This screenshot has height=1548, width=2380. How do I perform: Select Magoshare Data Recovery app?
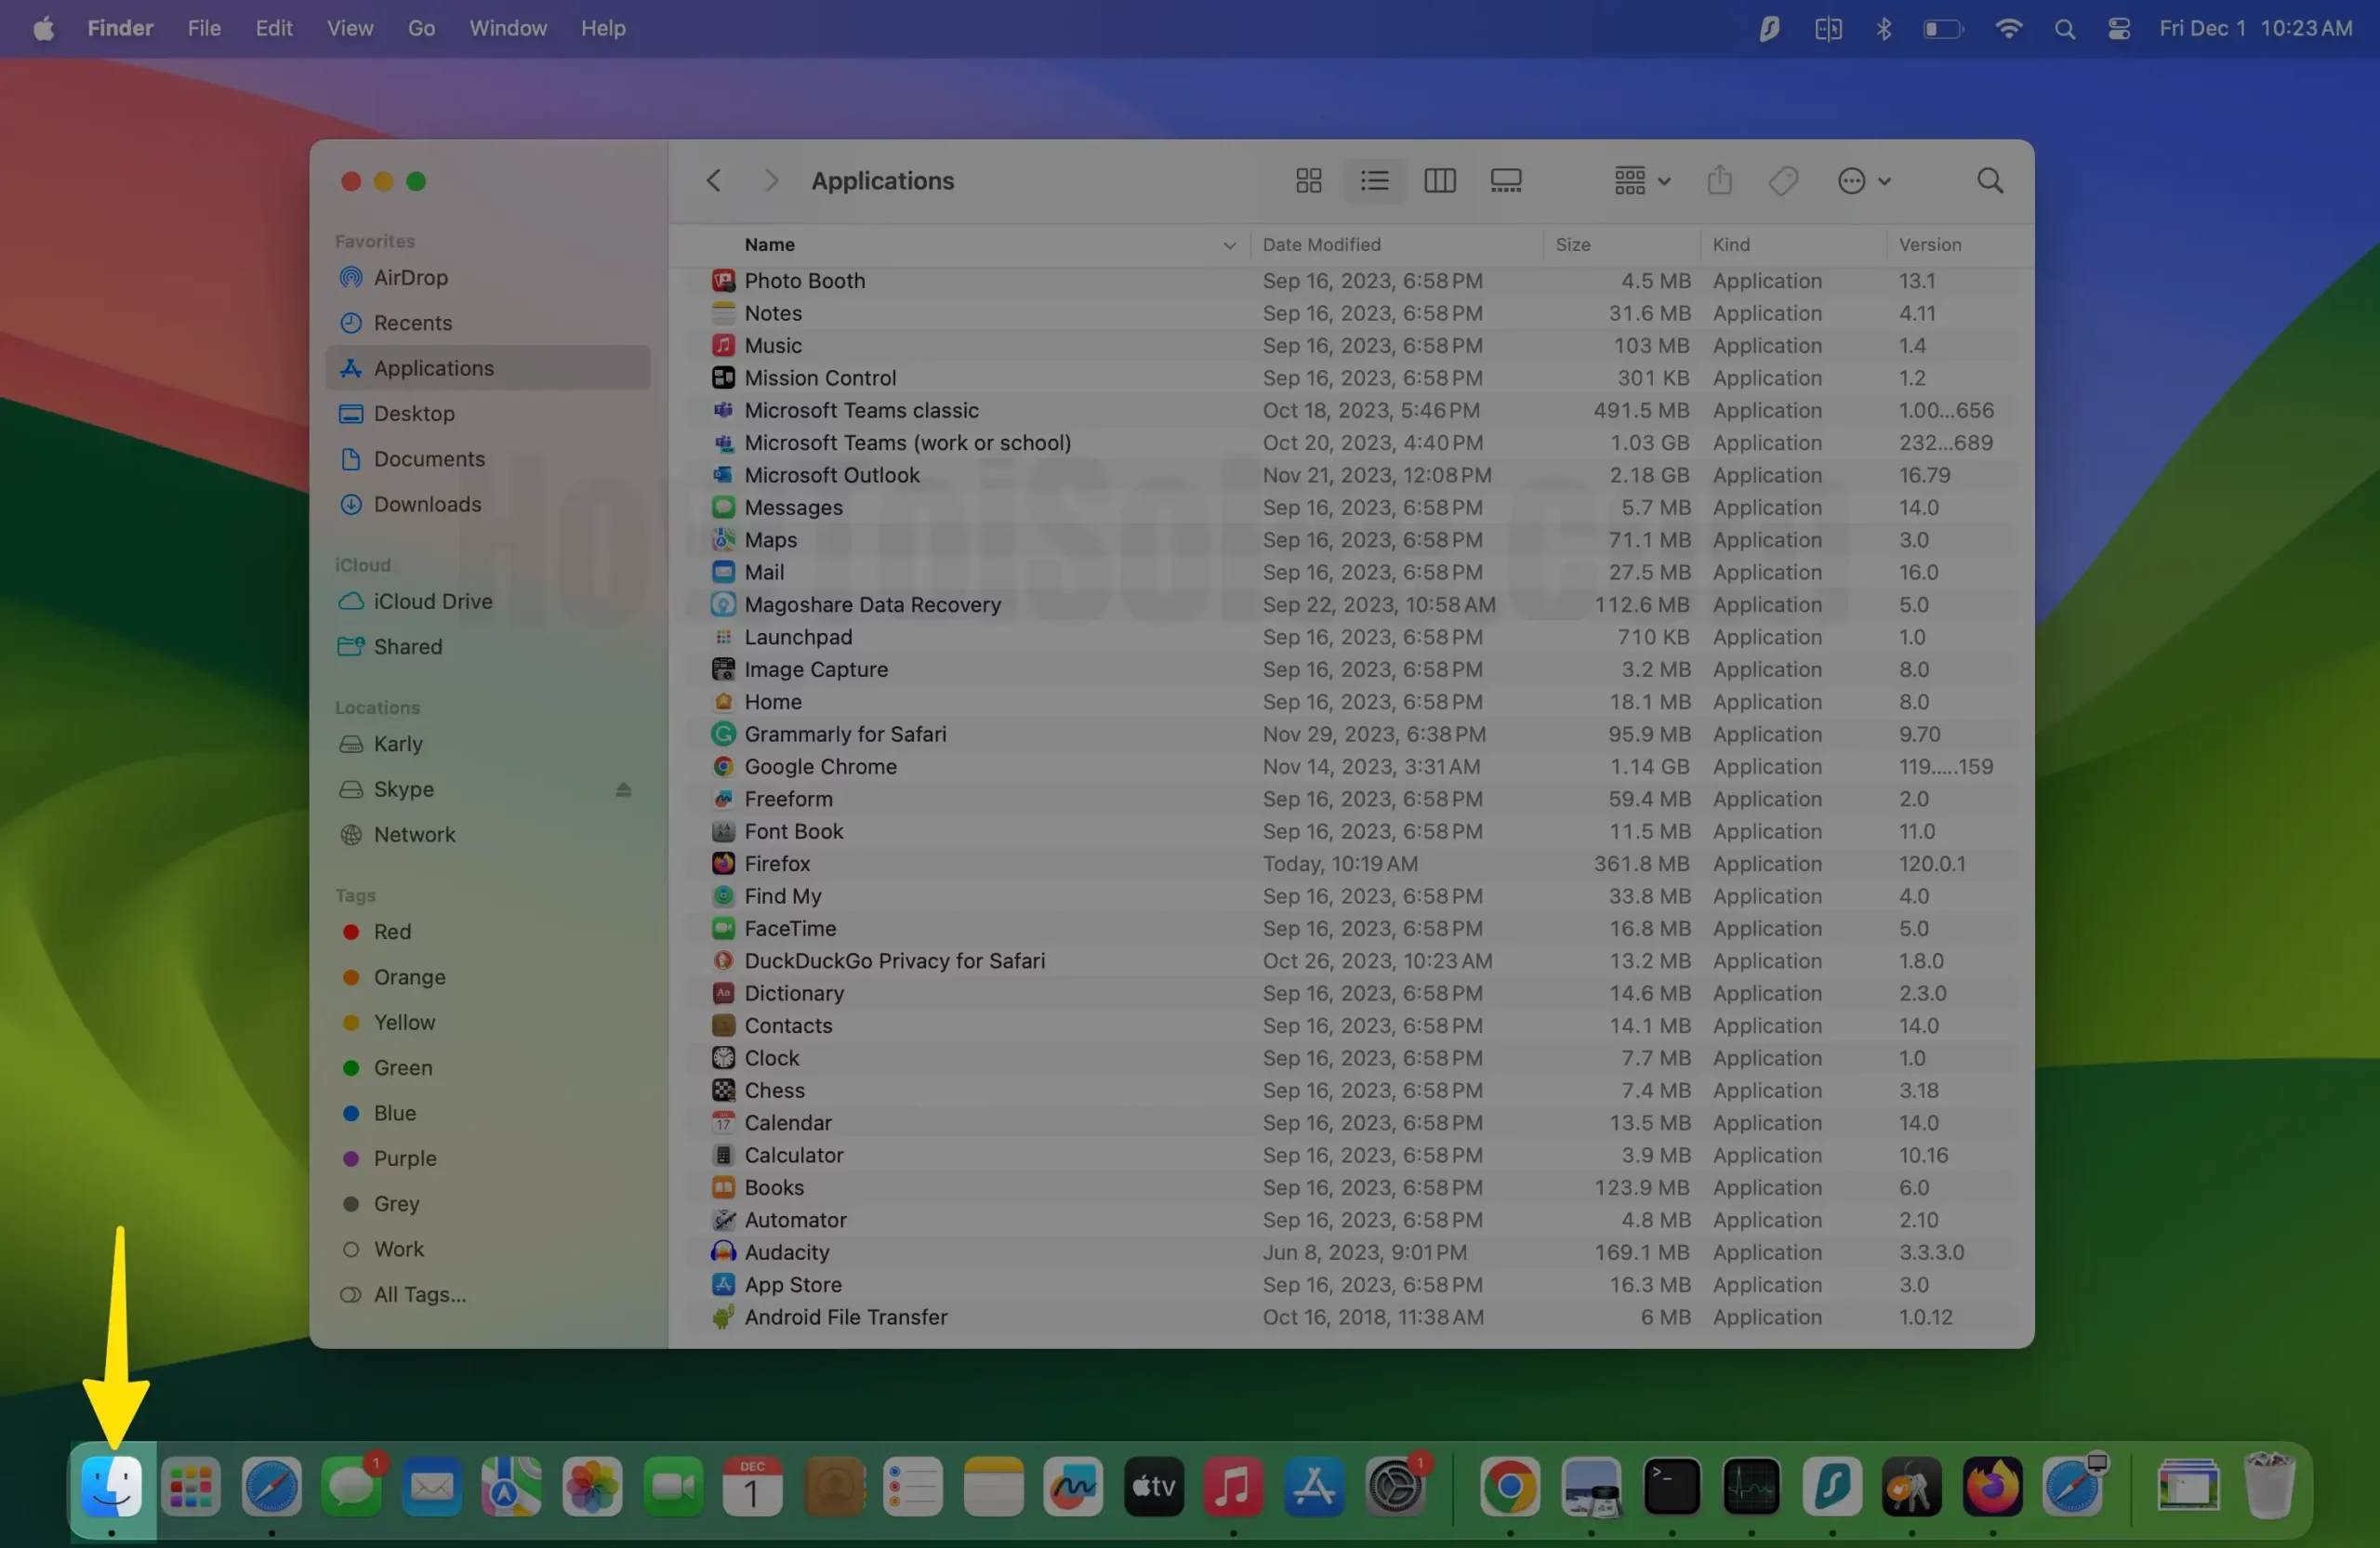(x=1350, y=605)
